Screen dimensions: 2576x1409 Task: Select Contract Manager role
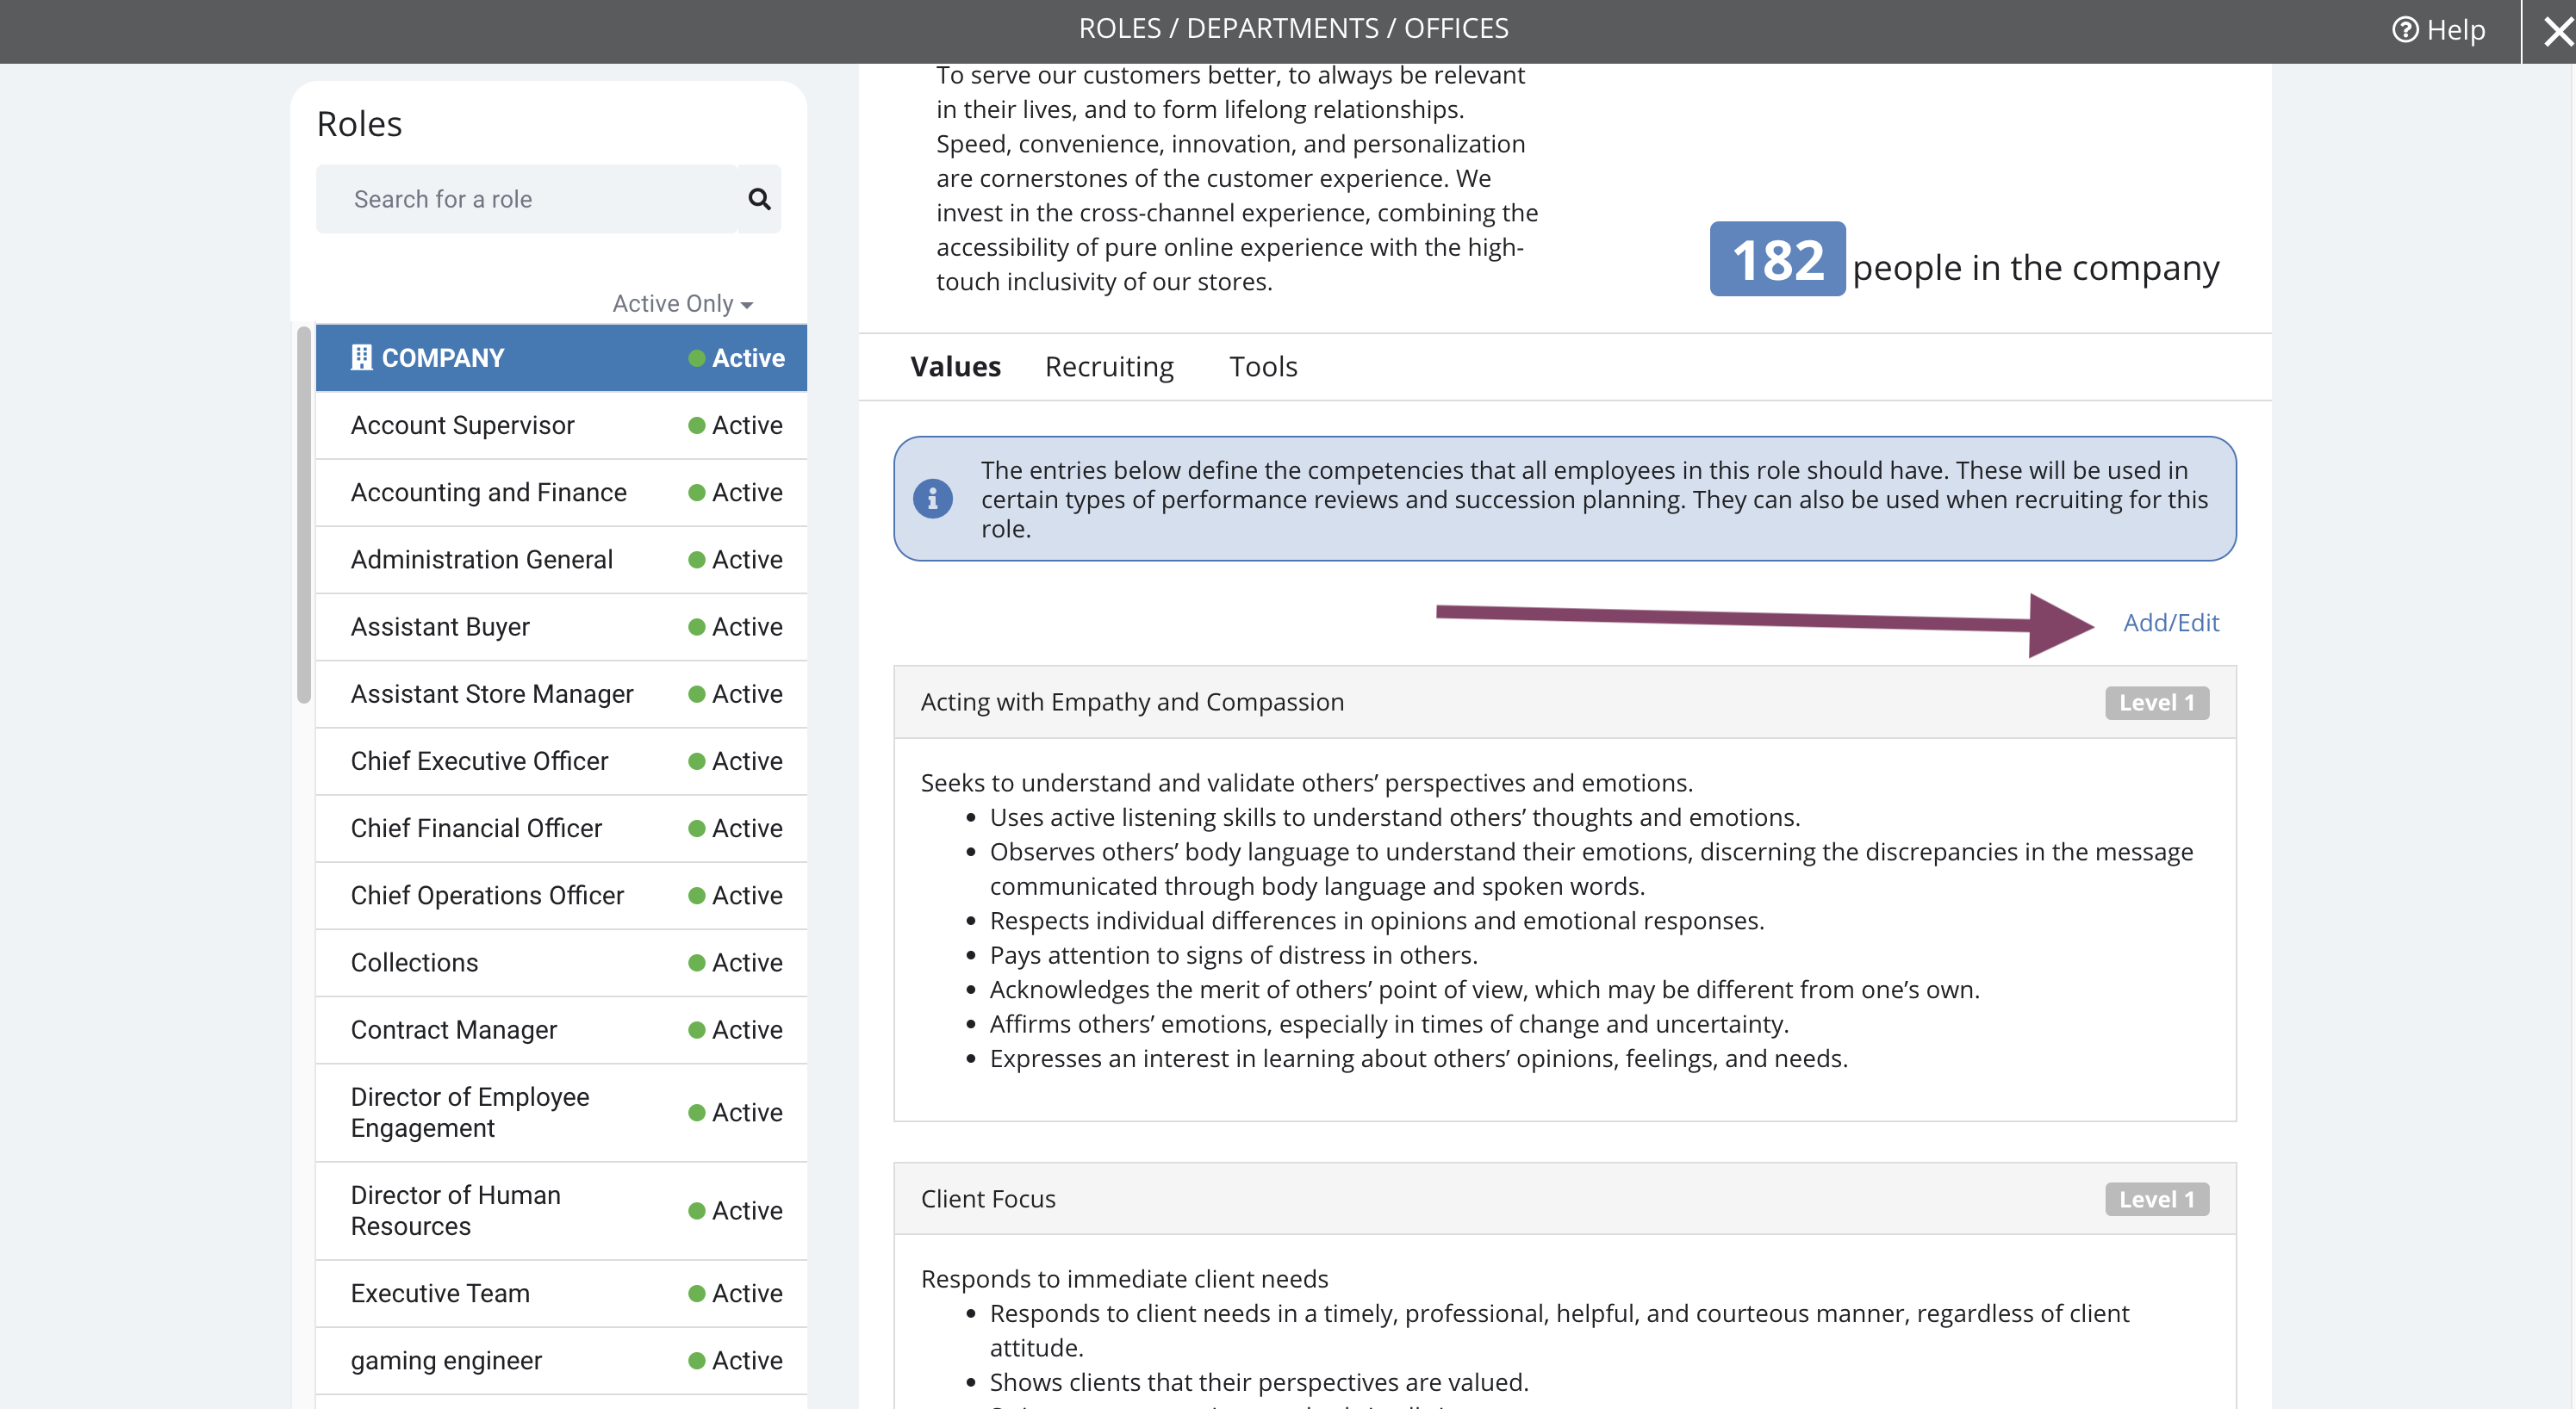(x=561, y=1030)
